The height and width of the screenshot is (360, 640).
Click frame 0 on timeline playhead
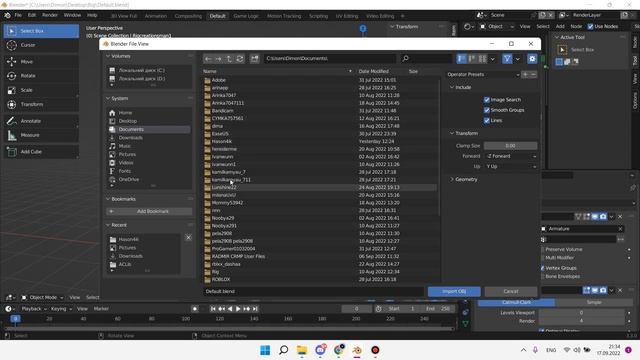15,319
